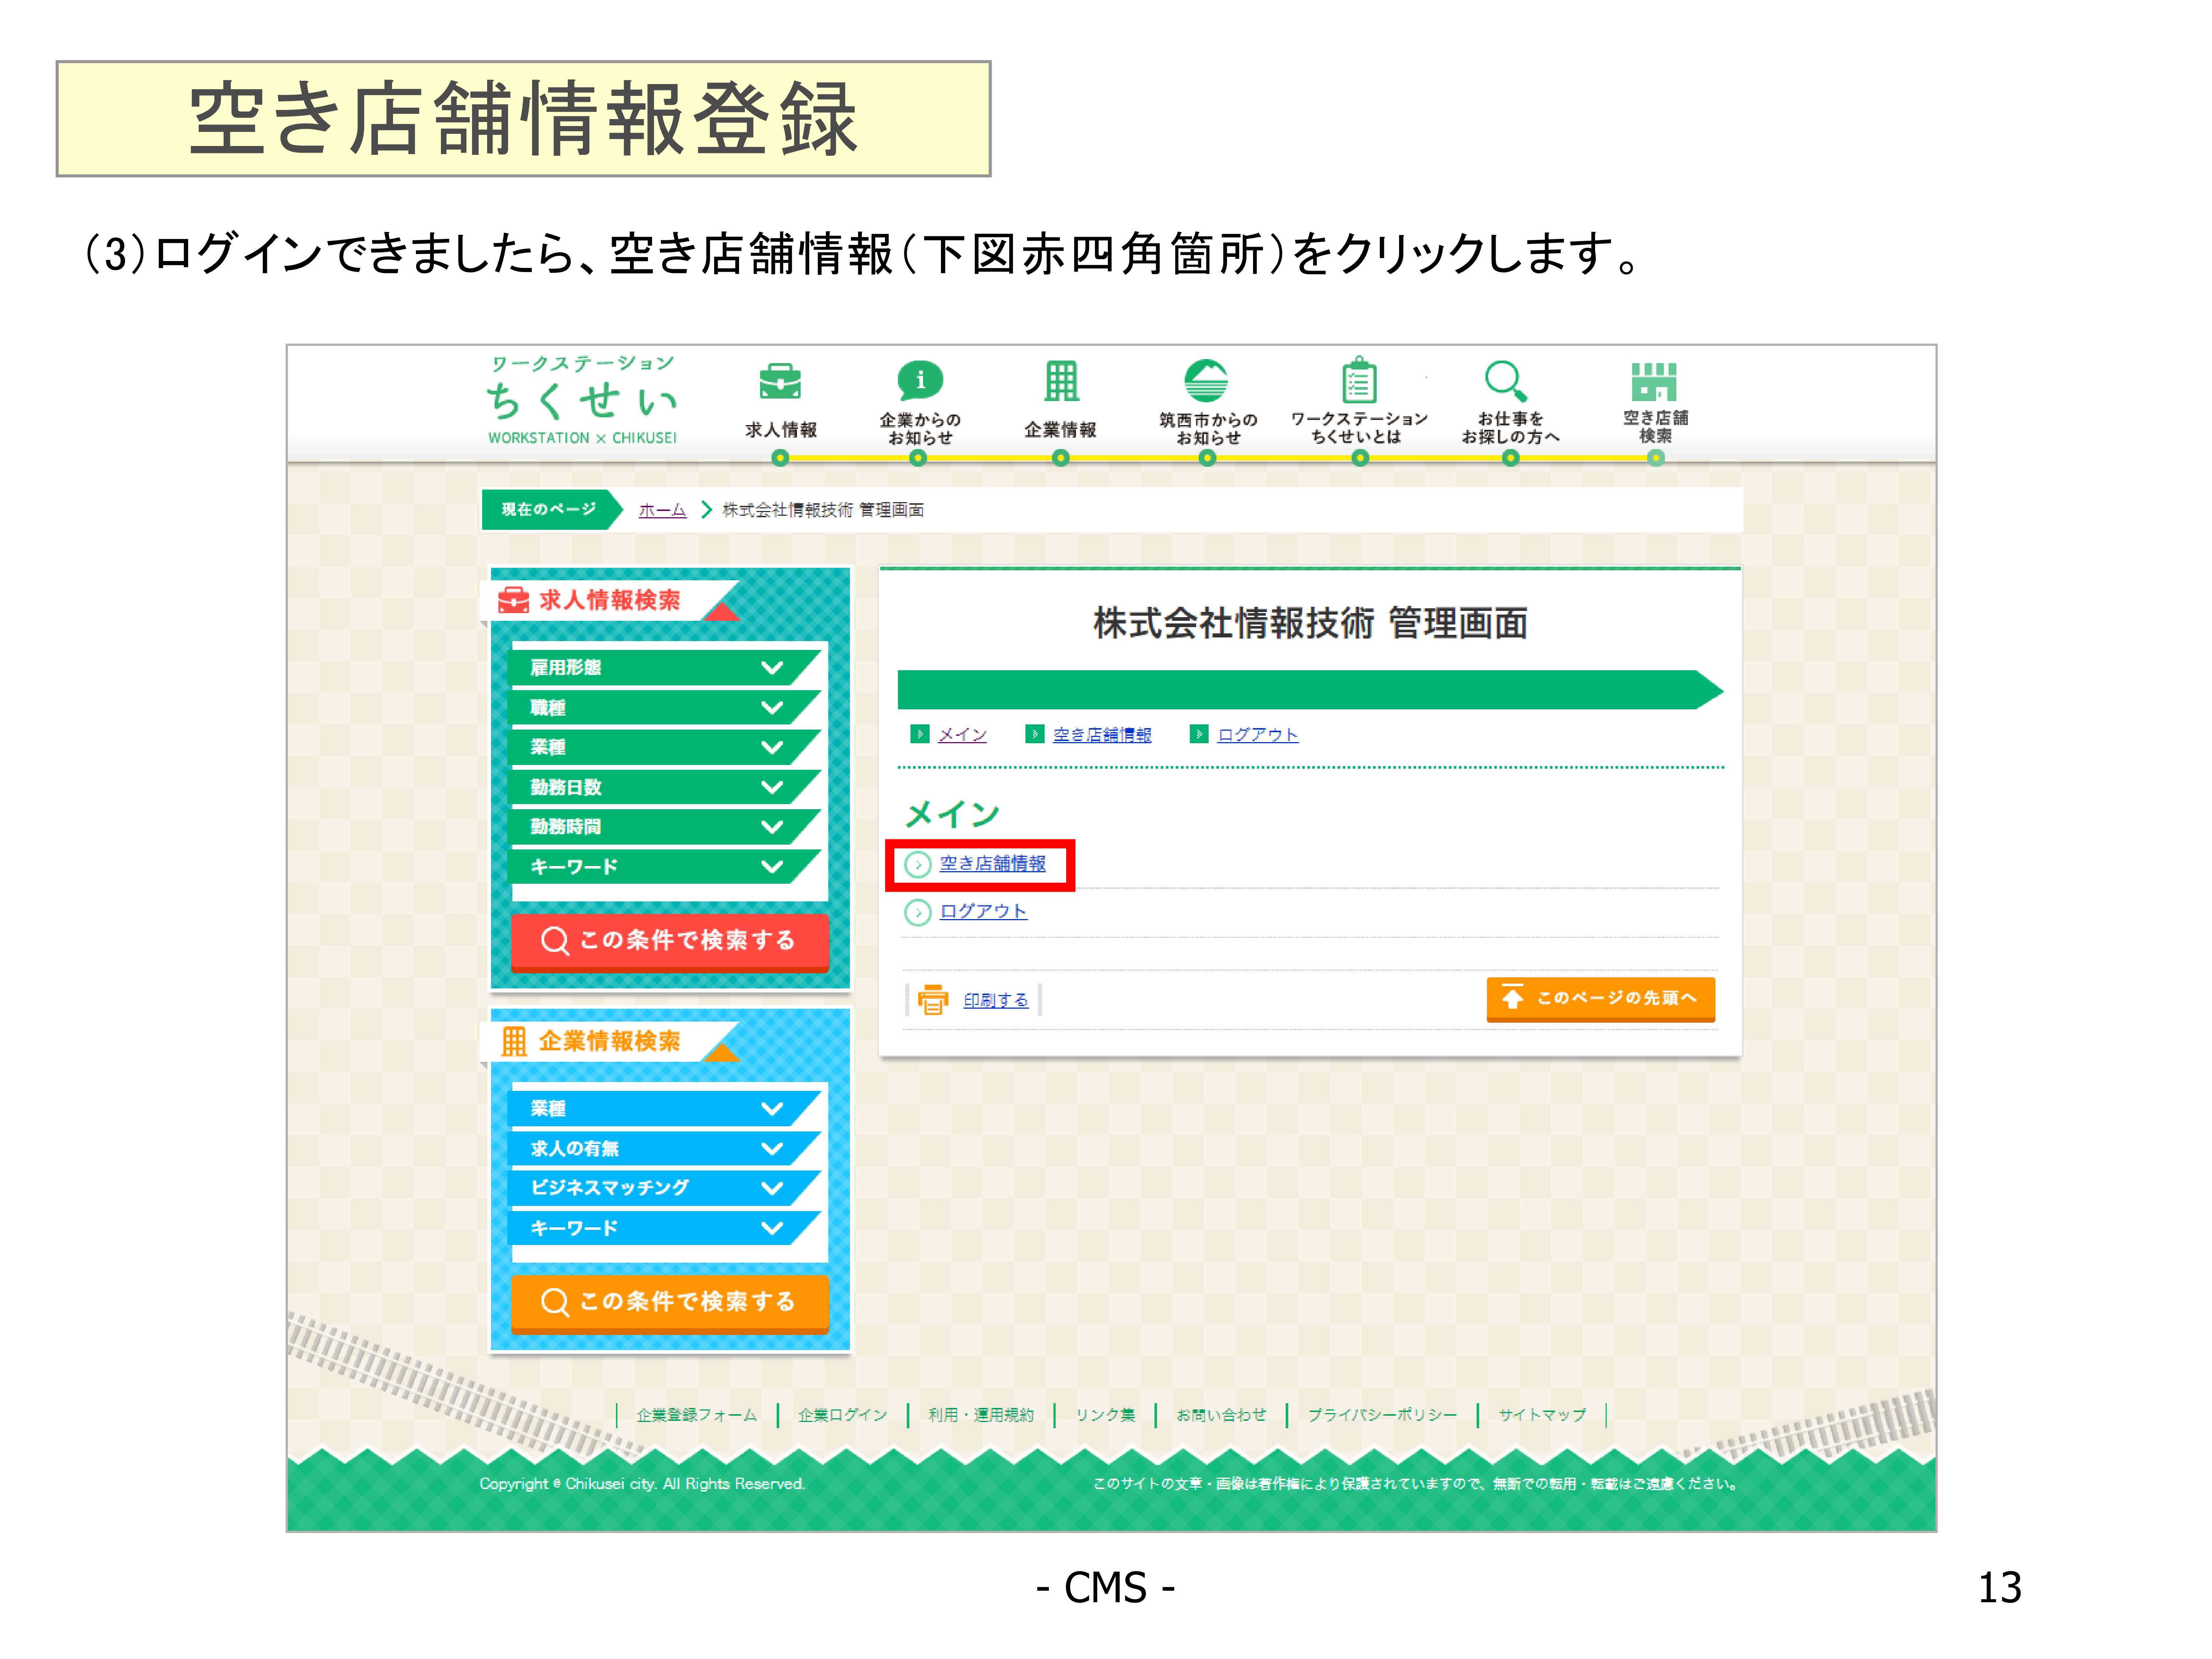Click the ワークステーションちくせい site logo
Viewport: 2212px width, 1659px height.
pyautogui.click(x=582, y=400)
